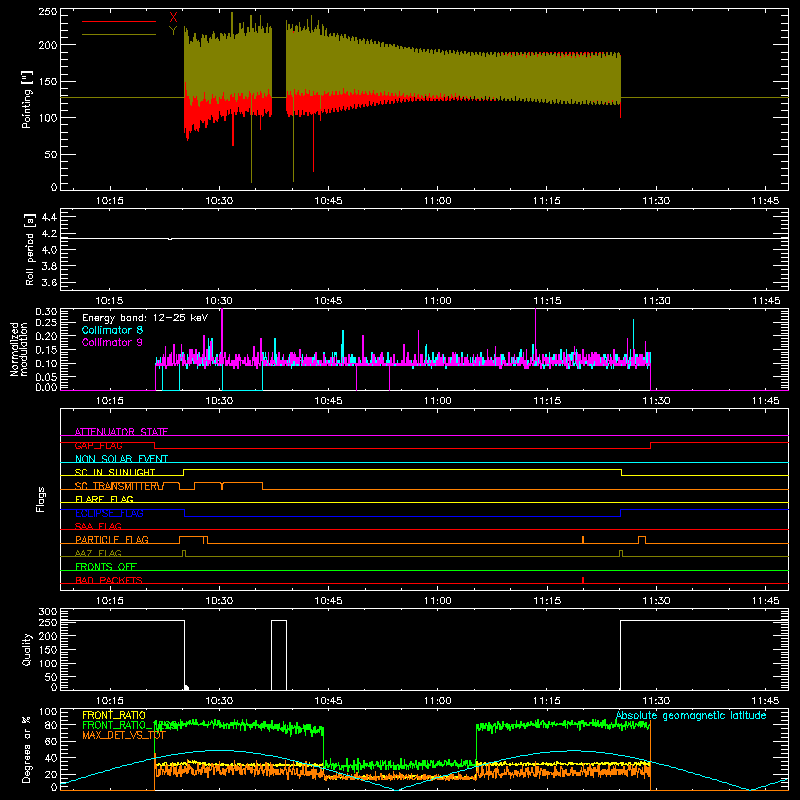Click the PARTICLE_FLAG pulse near 11:28
This screenshot has height=800, width=800.
point(642,540)
